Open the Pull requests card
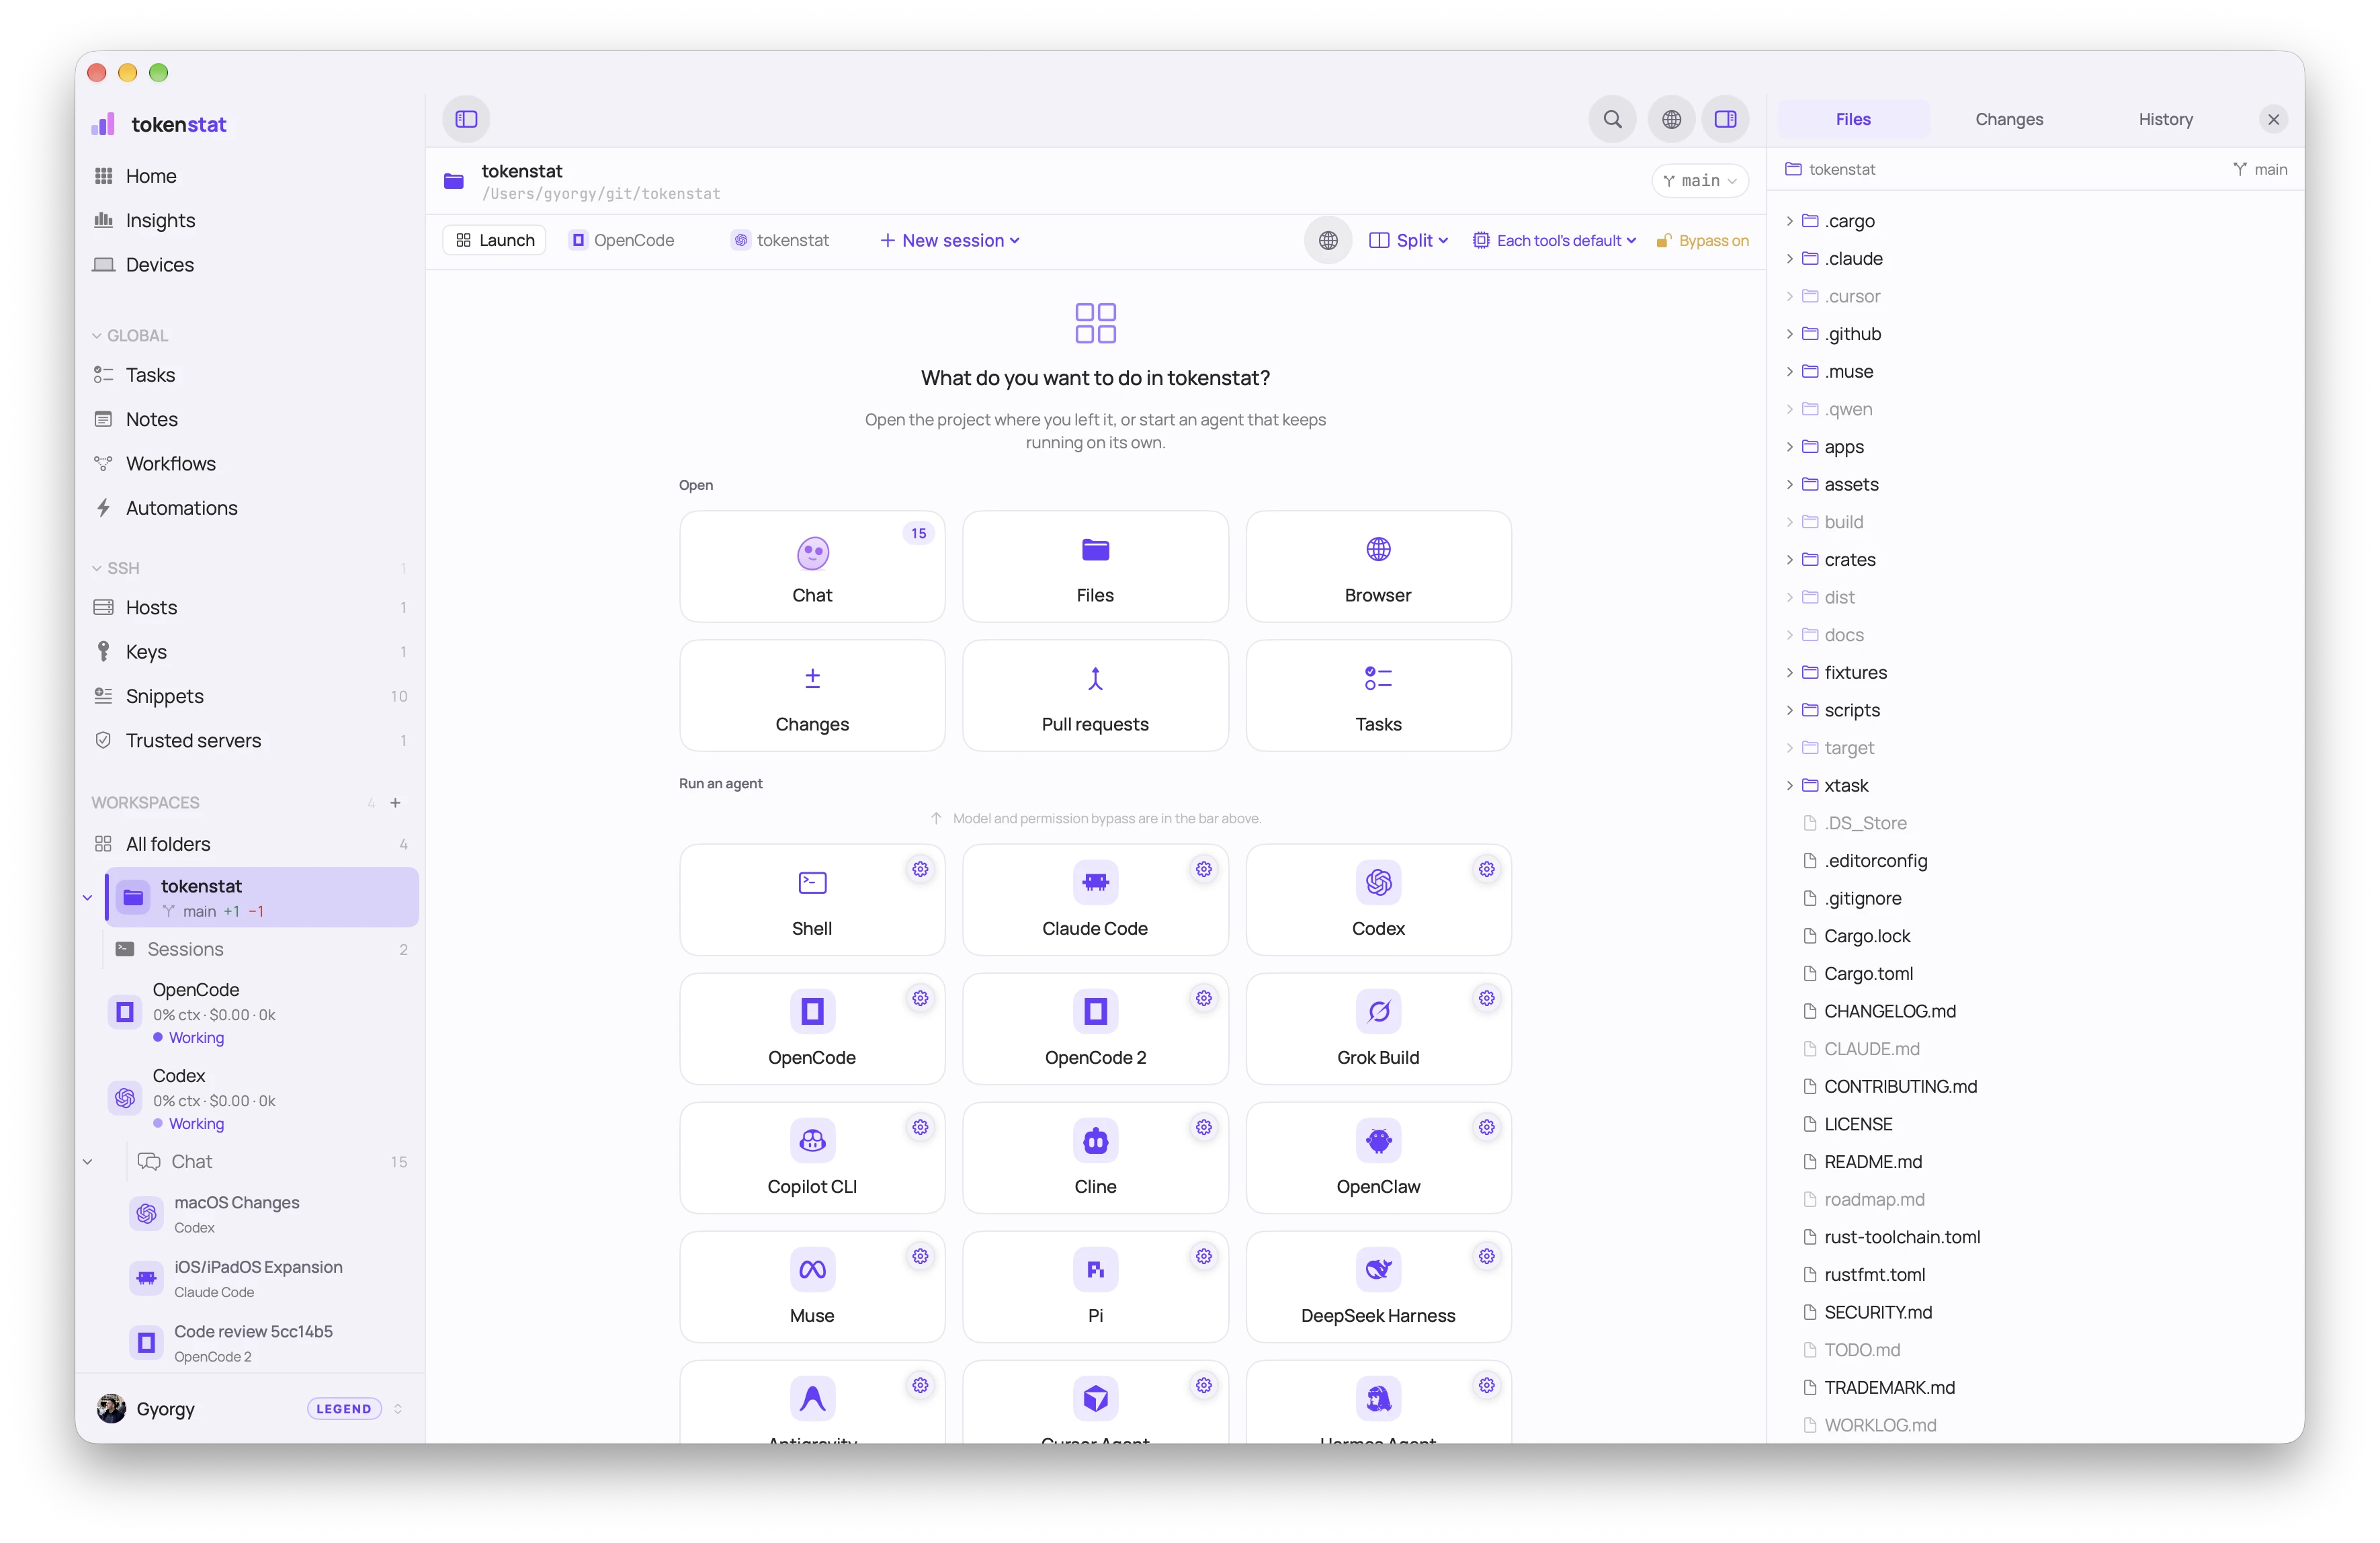This screenshot has width=2380, height=1543. point(1095,696)
